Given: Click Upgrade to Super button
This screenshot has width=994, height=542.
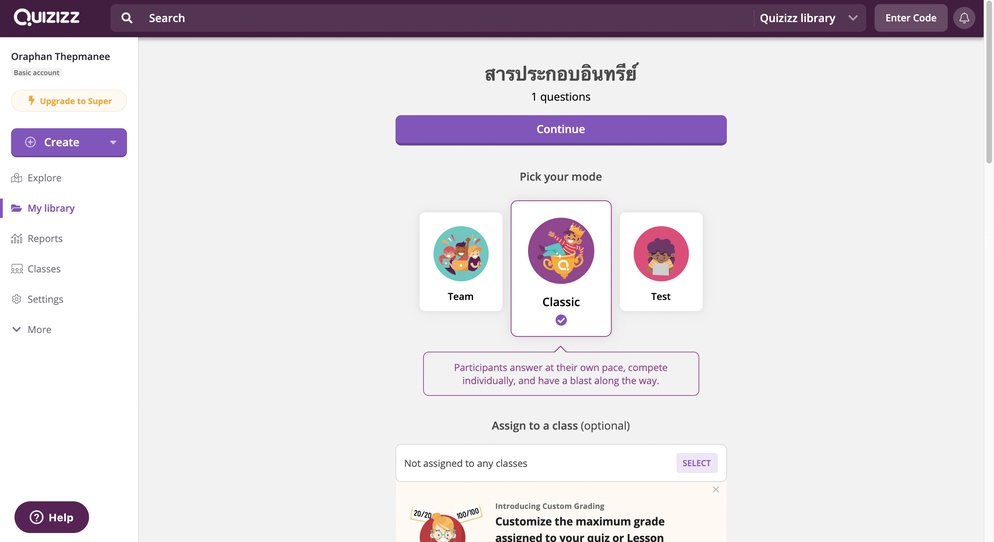Looking at the screenshot, I should [x=69, y=101].
